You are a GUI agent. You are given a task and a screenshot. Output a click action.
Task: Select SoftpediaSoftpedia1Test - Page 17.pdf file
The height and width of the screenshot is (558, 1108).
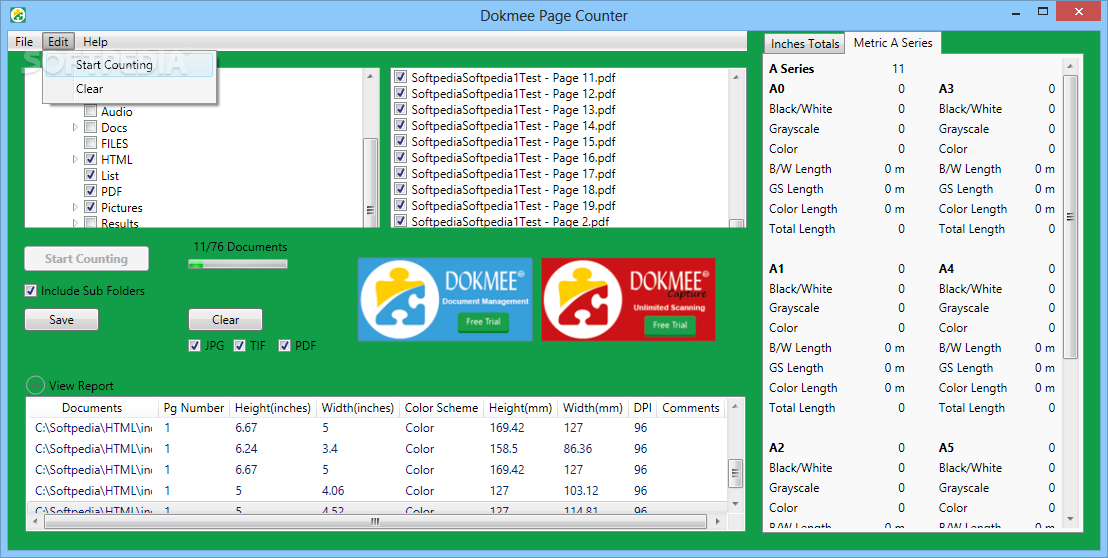(514, 173)
